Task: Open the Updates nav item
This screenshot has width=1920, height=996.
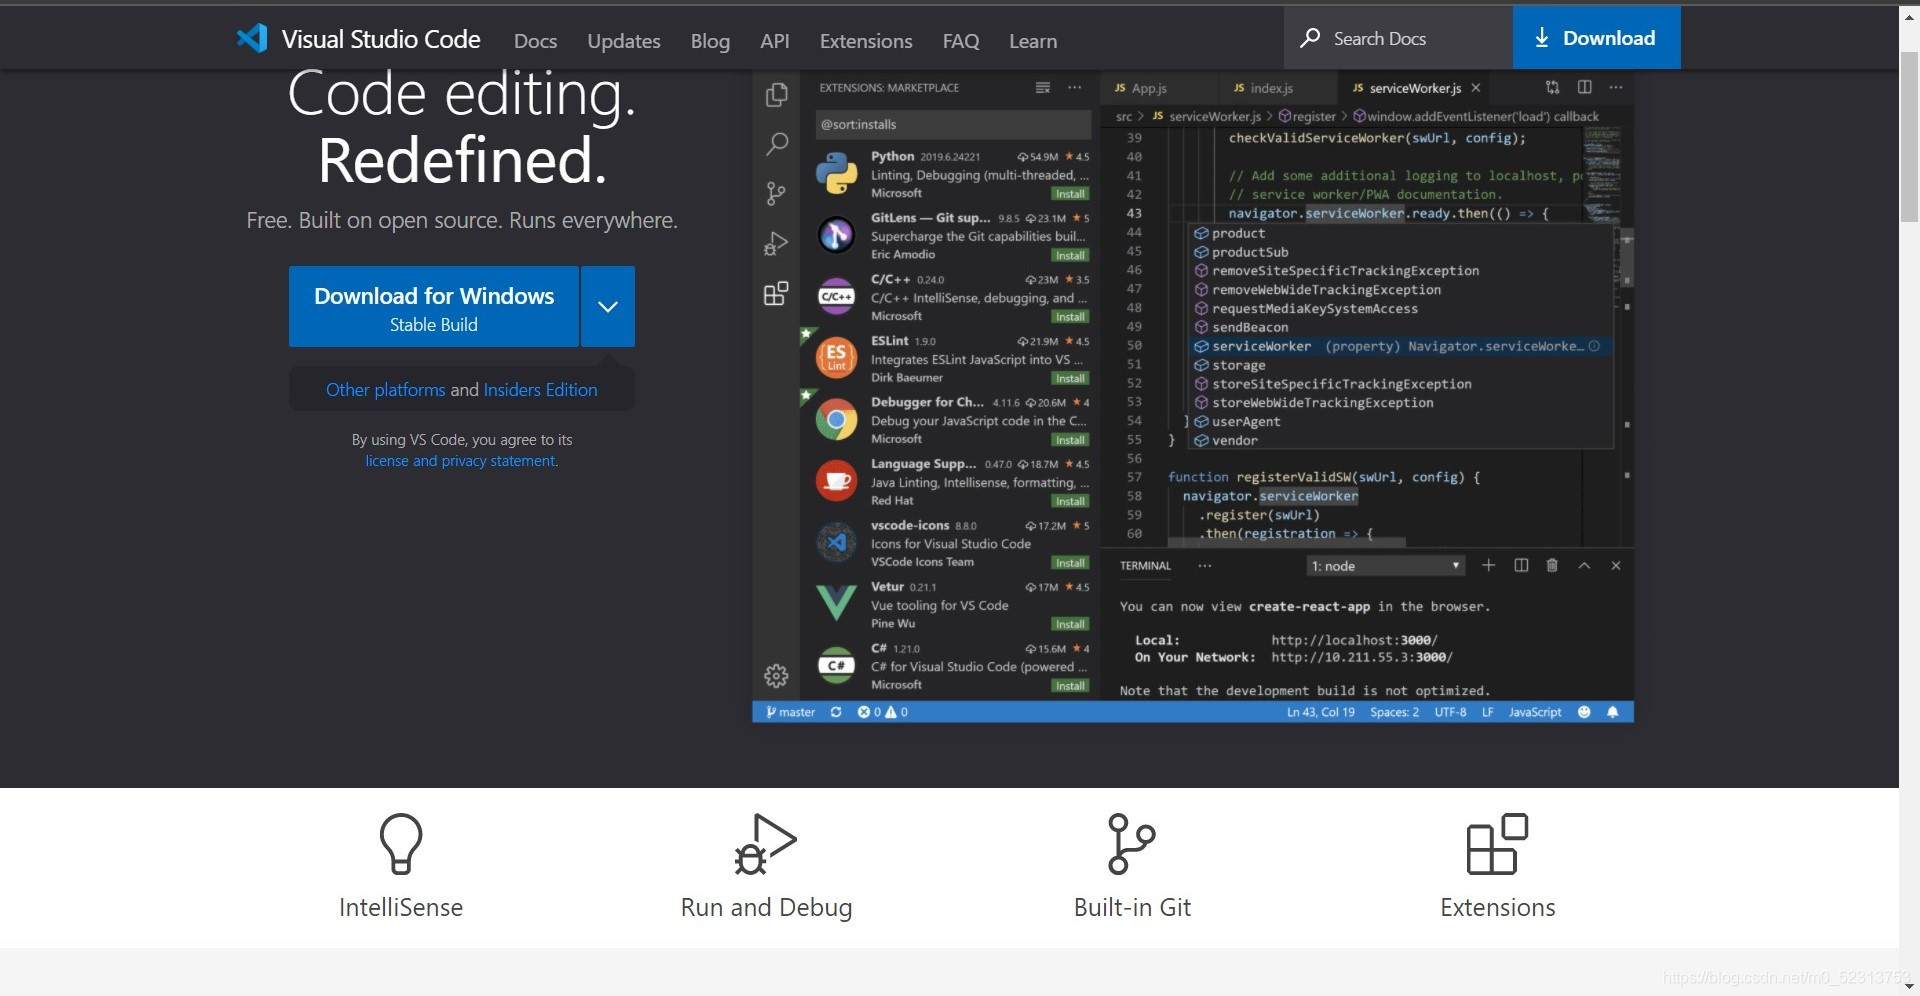Action: click(x=624, y=41)
